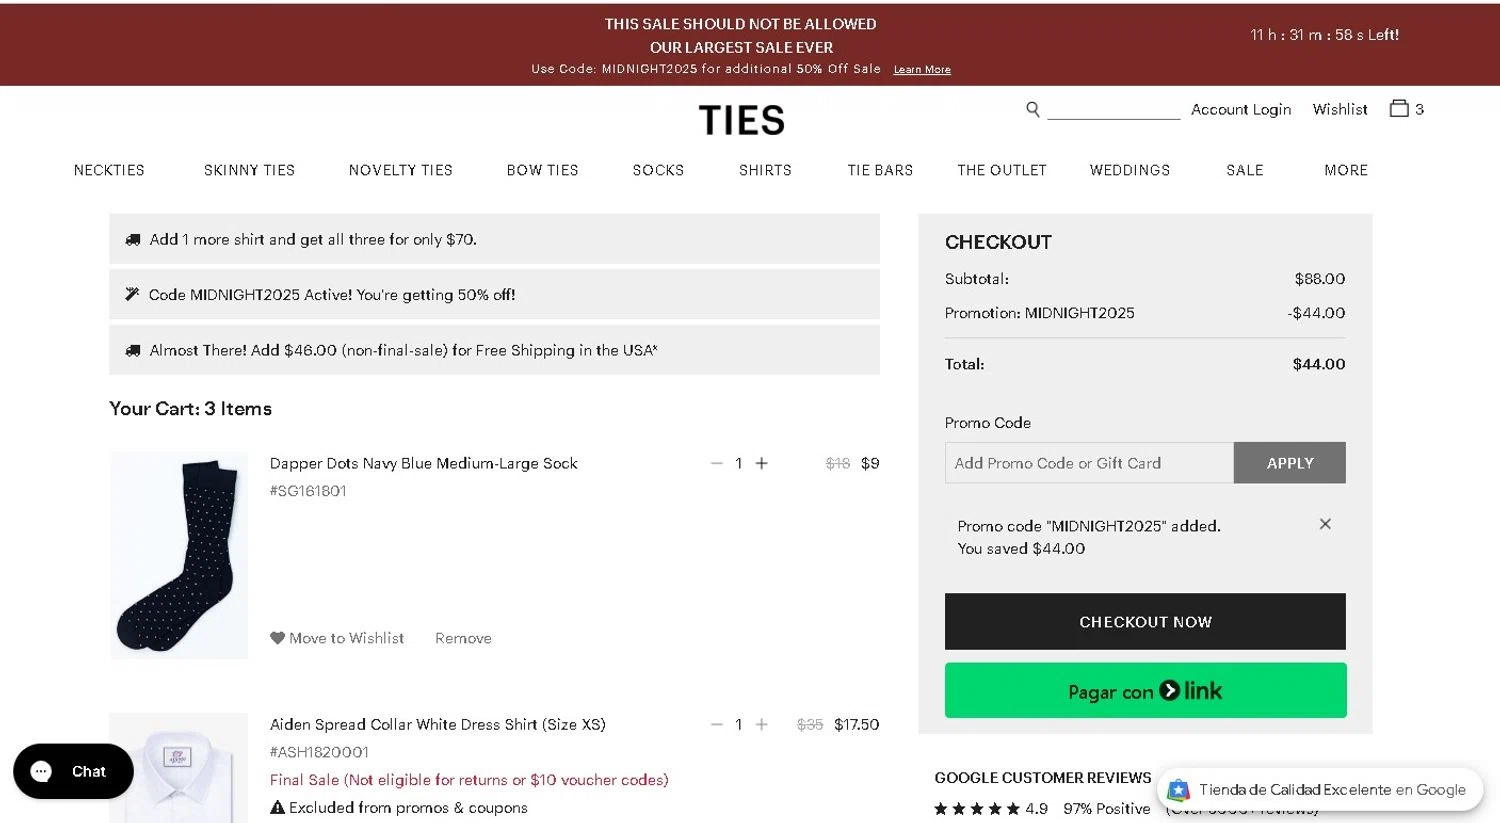Open the shopping bag cart icon
The width and height of the screenshot is (1500, 823).
pyautogui.click(x=1399, y=108)
